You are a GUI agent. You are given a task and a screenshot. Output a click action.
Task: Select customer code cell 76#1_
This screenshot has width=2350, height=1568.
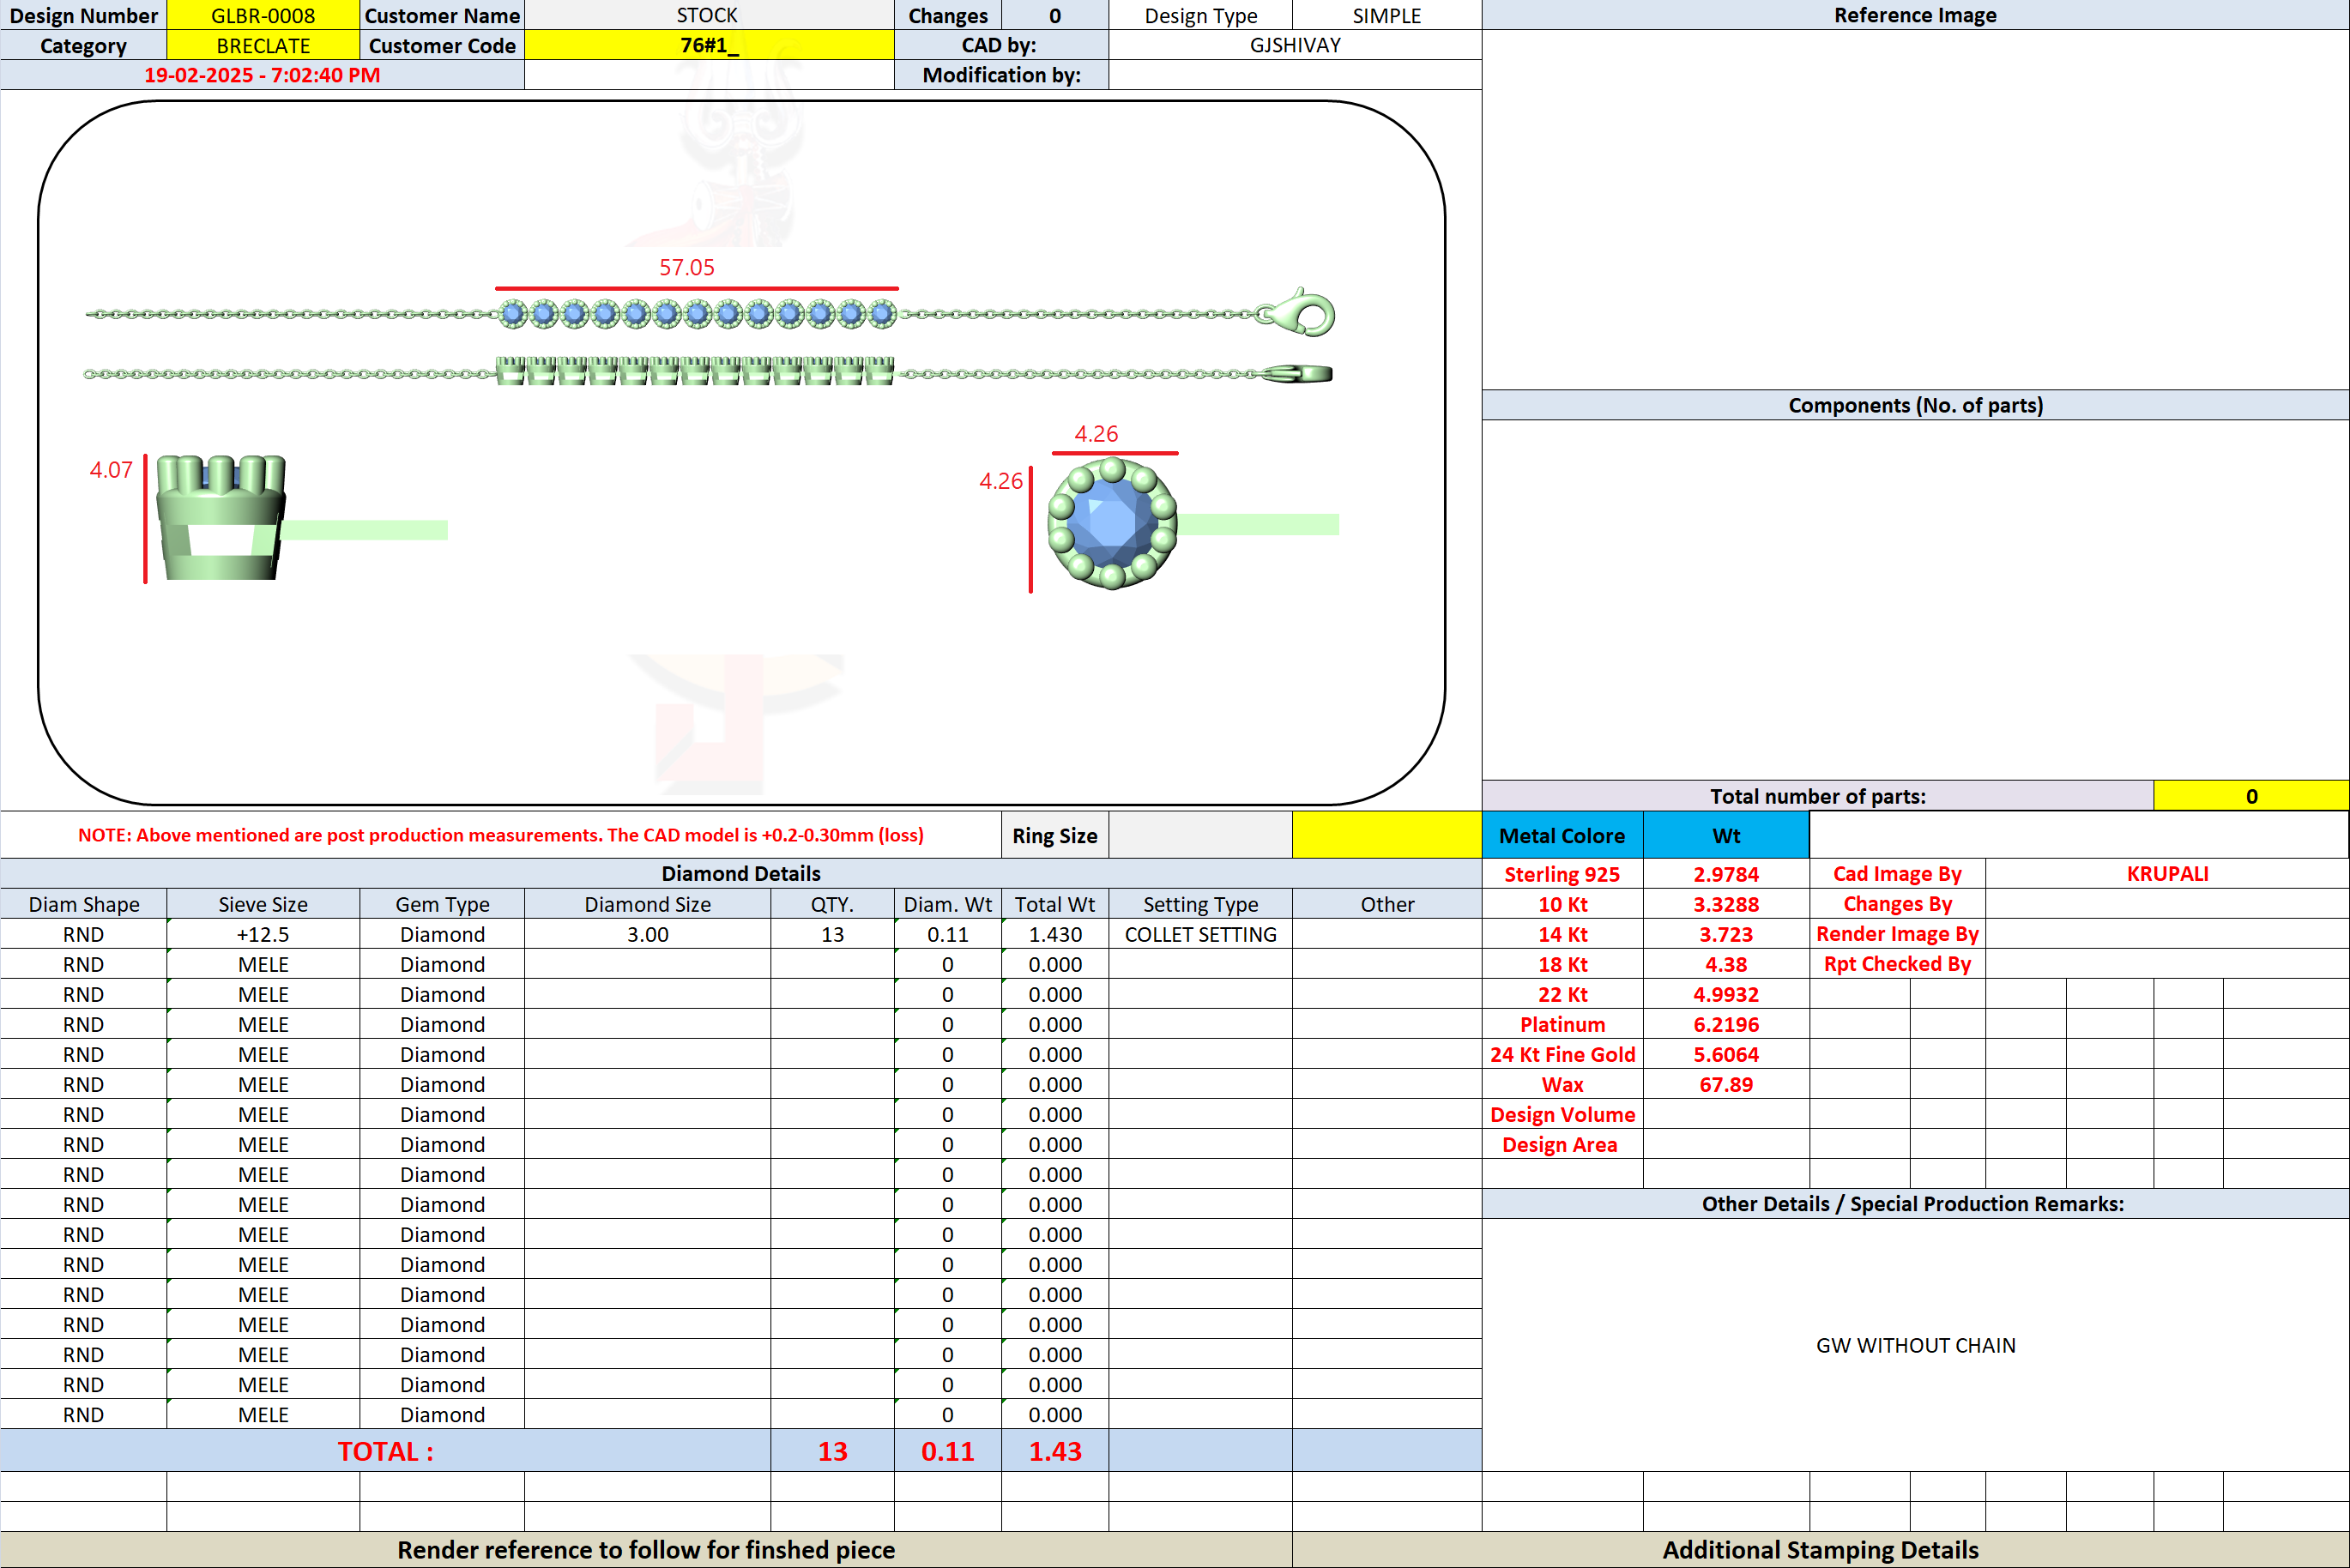point(709,45)
